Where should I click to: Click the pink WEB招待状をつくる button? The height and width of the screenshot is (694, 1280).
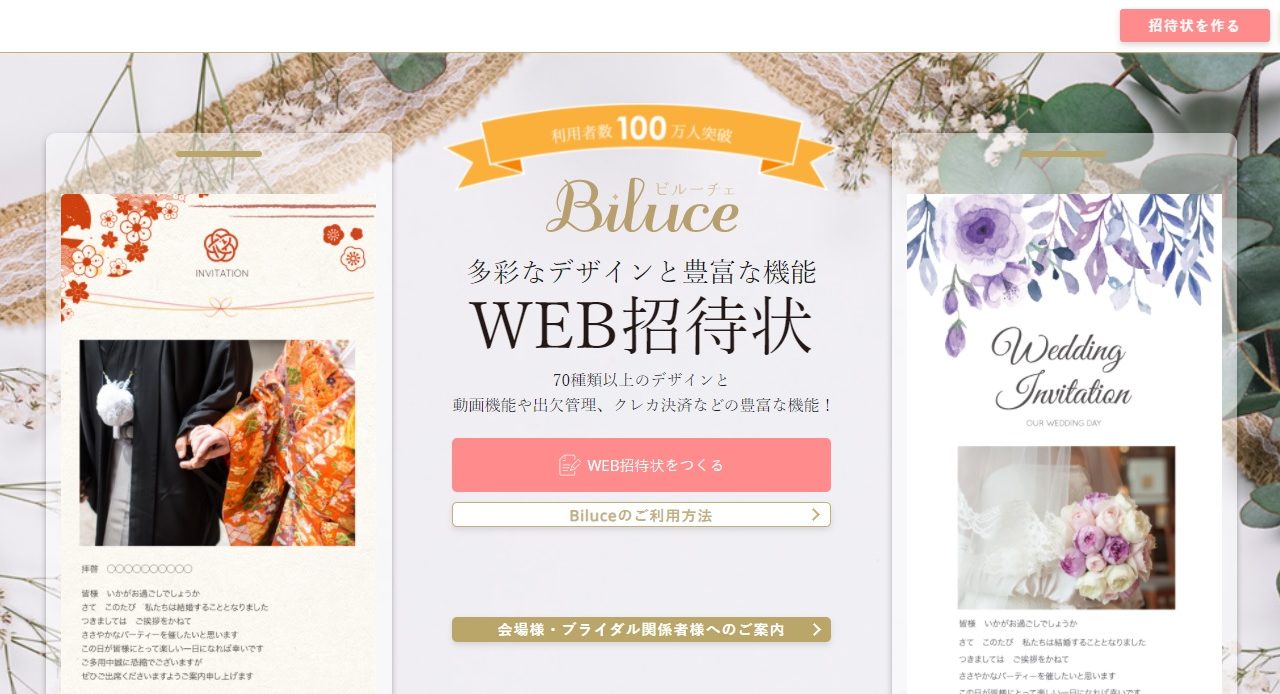point(641,465)
